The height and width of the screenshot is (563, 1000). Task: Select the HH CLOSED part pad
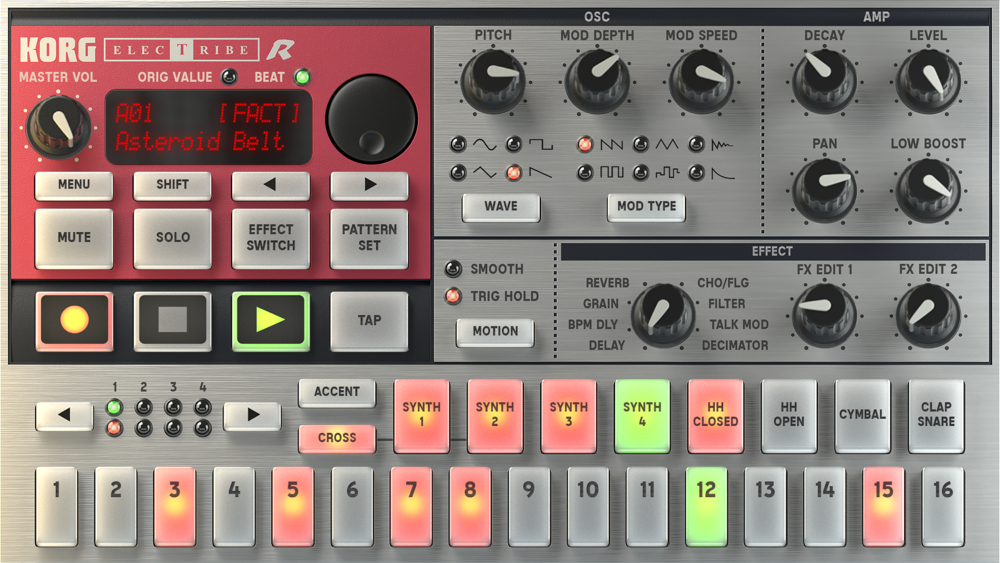pyautogui.click(x=716, y=415)
